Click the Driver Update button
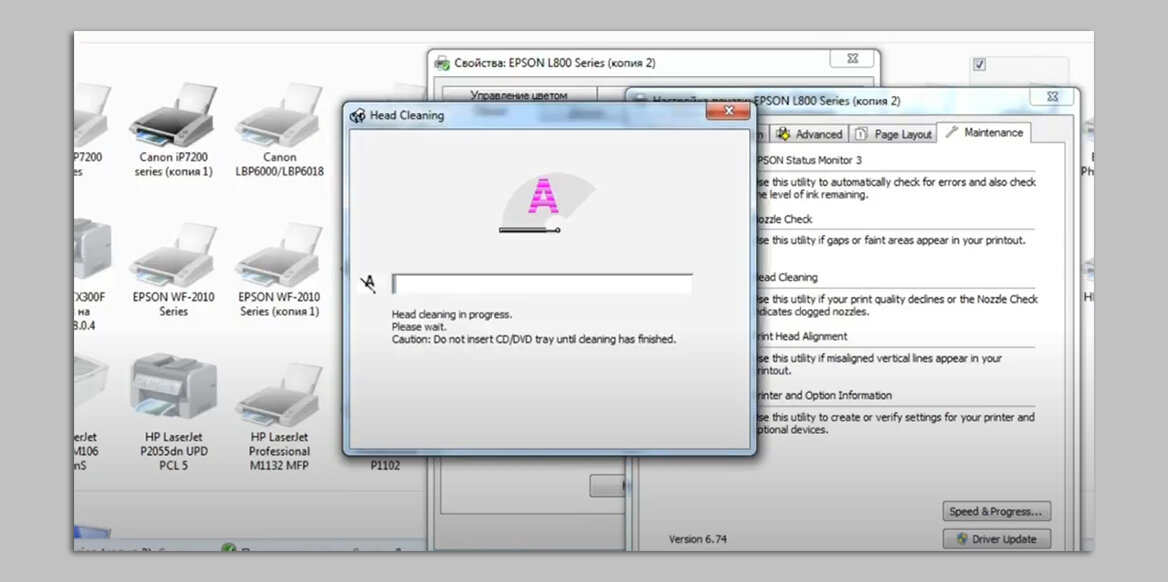The height and width of the screenshot is (582, 1168). tap(997, 540)
